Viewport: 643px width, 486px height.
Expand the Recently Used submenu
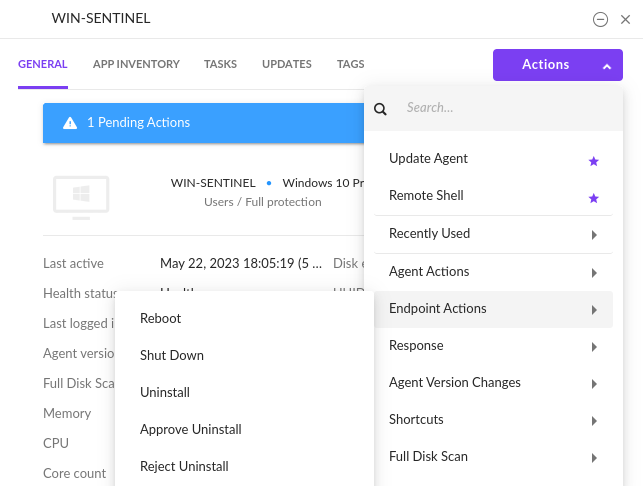click(493, 234)
